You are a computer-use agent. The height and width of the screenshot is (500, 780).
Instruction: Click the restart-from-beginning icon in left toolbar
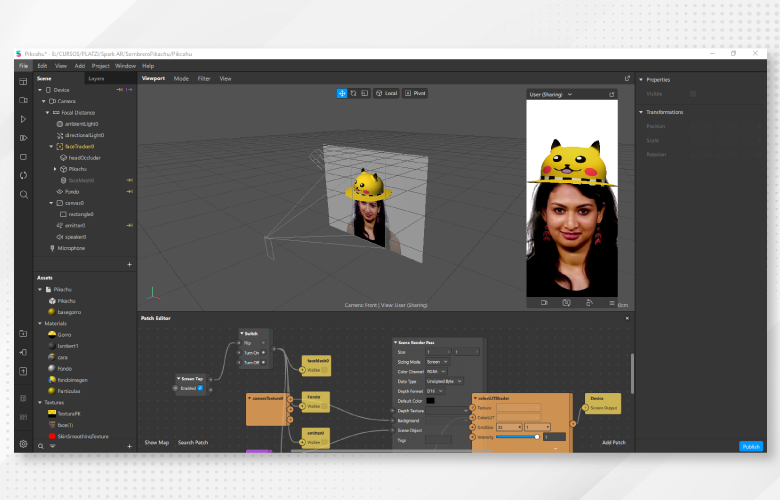tap(23, 138)
